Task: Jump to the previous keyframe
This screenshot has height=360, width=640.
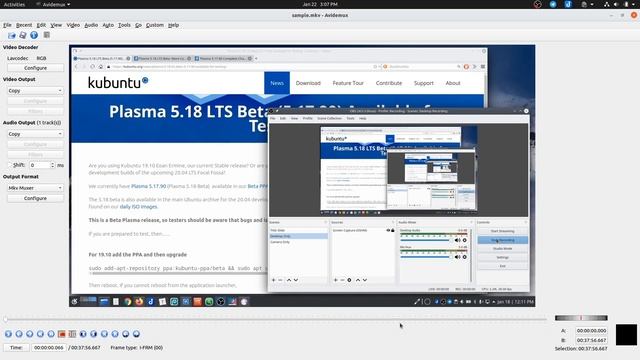Action: pyautogui.click(x=40, y=334)
